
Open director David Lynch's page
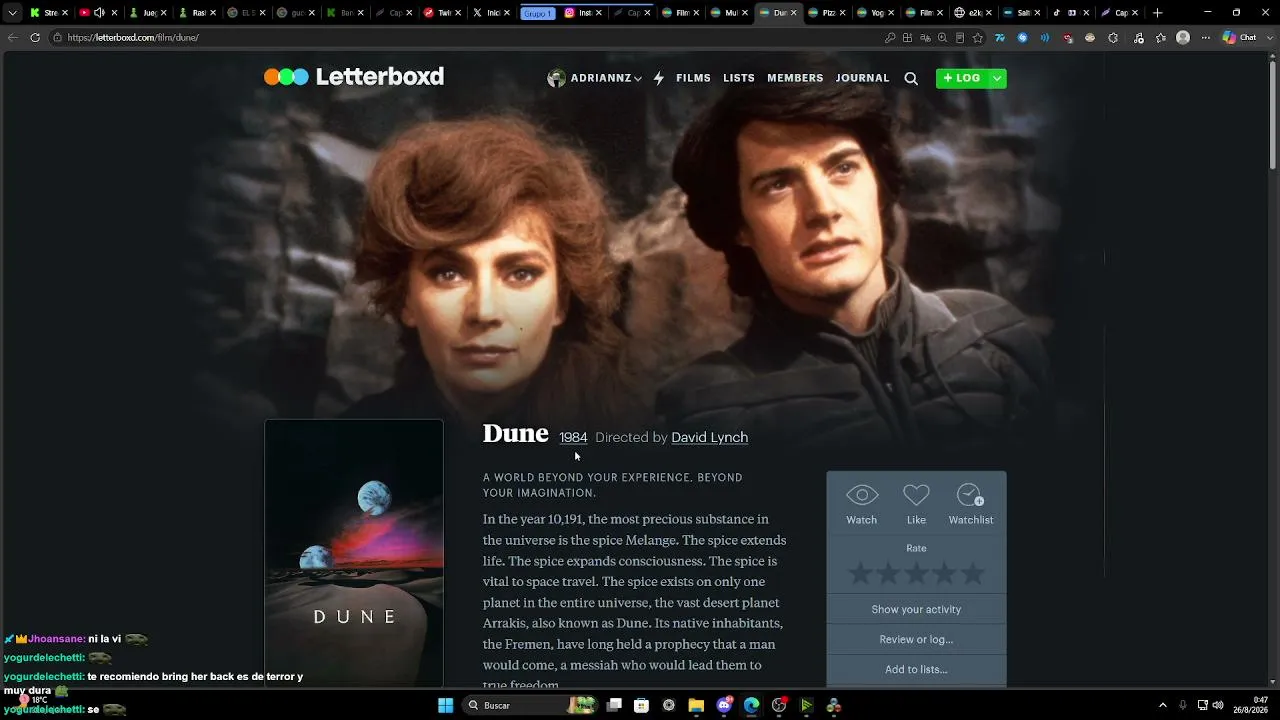(709, 437)
